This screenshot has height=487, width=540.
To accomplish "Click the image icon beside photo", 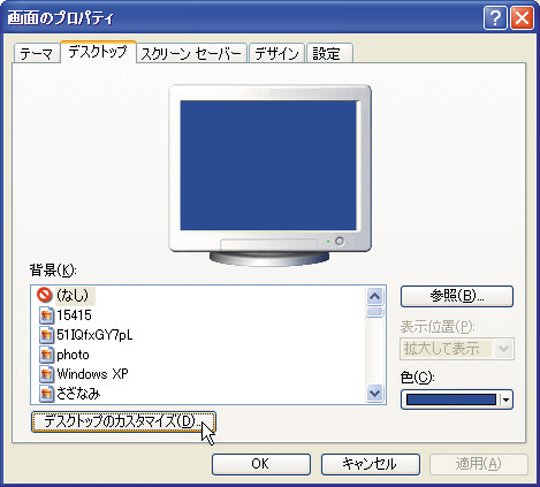I will pos(46,355).
